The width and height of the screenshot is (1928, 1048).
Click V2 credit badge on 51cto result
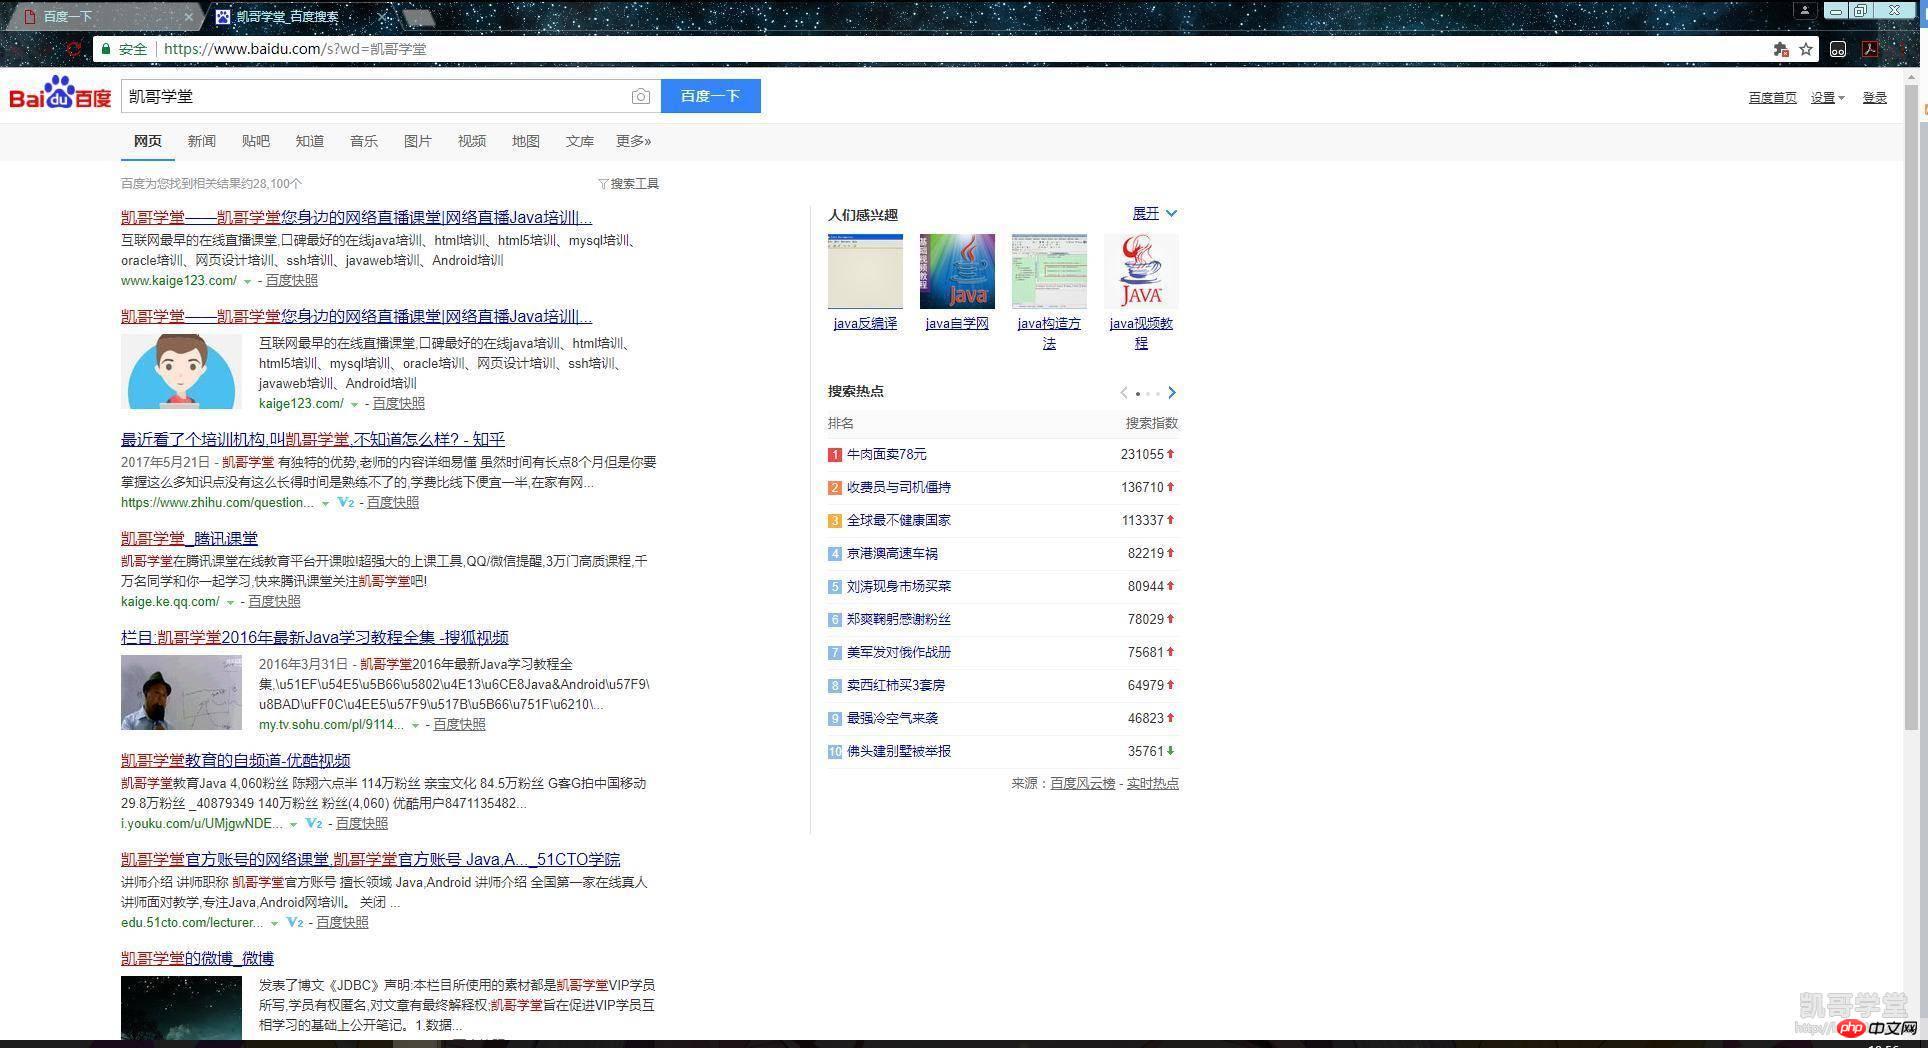tap(295, 922)
